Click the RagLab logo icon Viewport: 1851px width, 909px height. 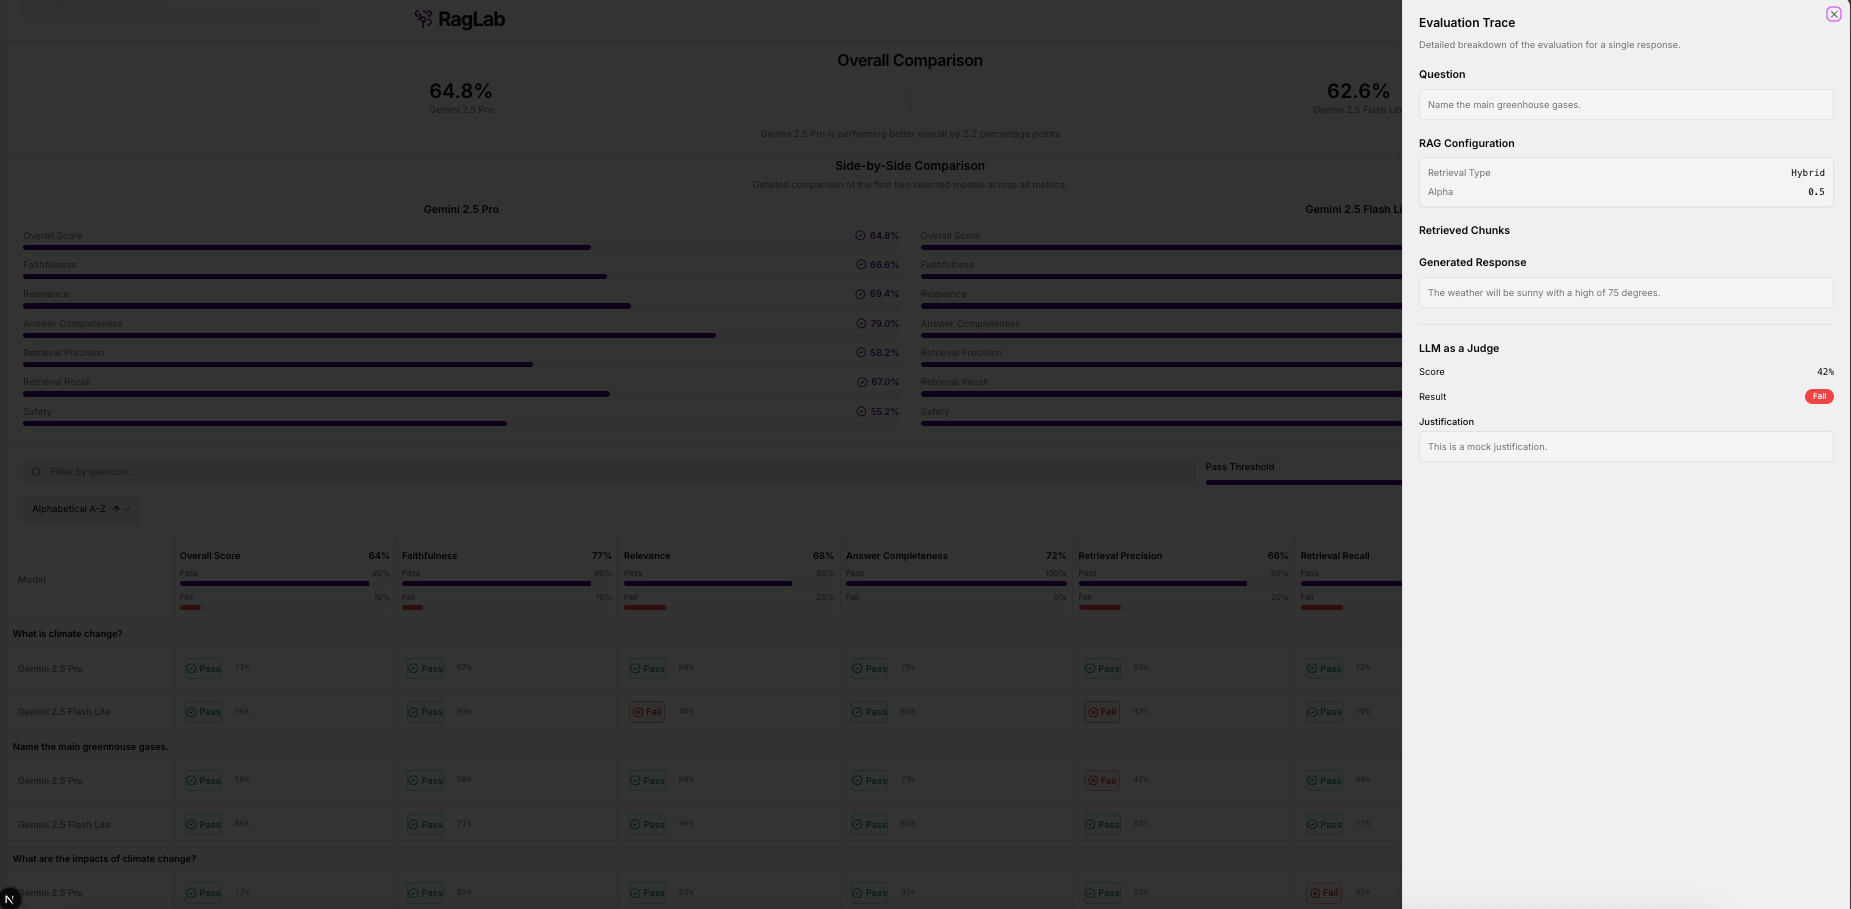424,19
